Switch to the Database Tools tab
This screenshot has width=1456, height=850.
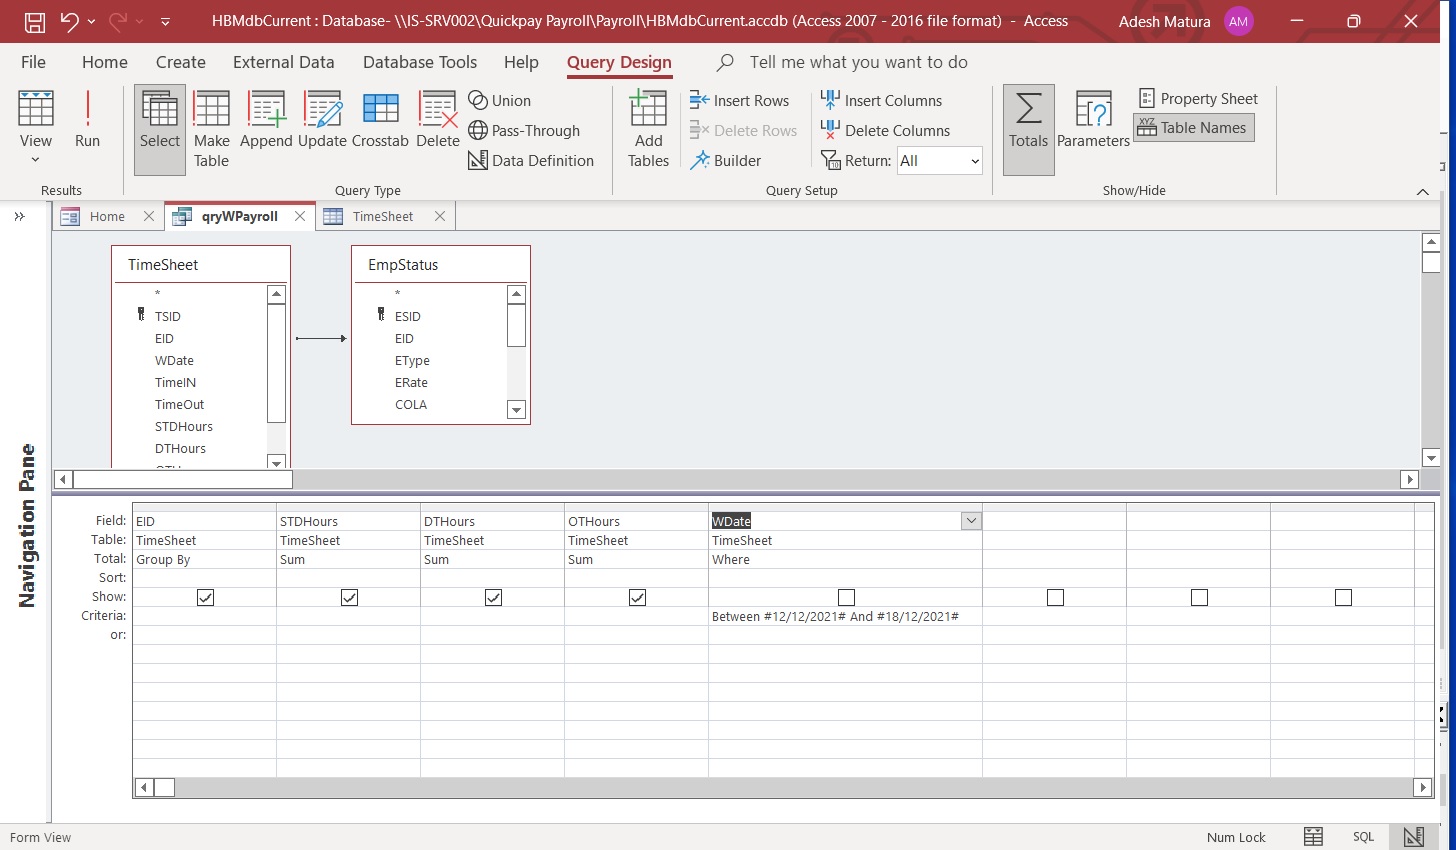tap(420, 62)
